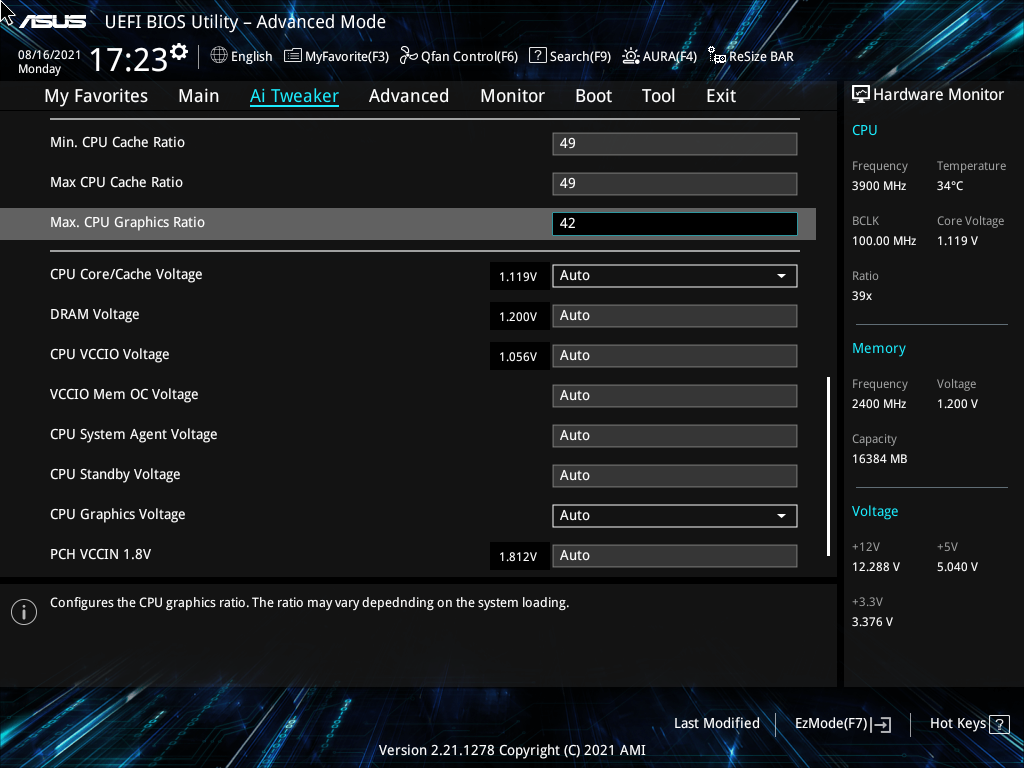Click the ASUS logo
The width and height of the screenshot is (1024, 768).
(x=52, y=22)
